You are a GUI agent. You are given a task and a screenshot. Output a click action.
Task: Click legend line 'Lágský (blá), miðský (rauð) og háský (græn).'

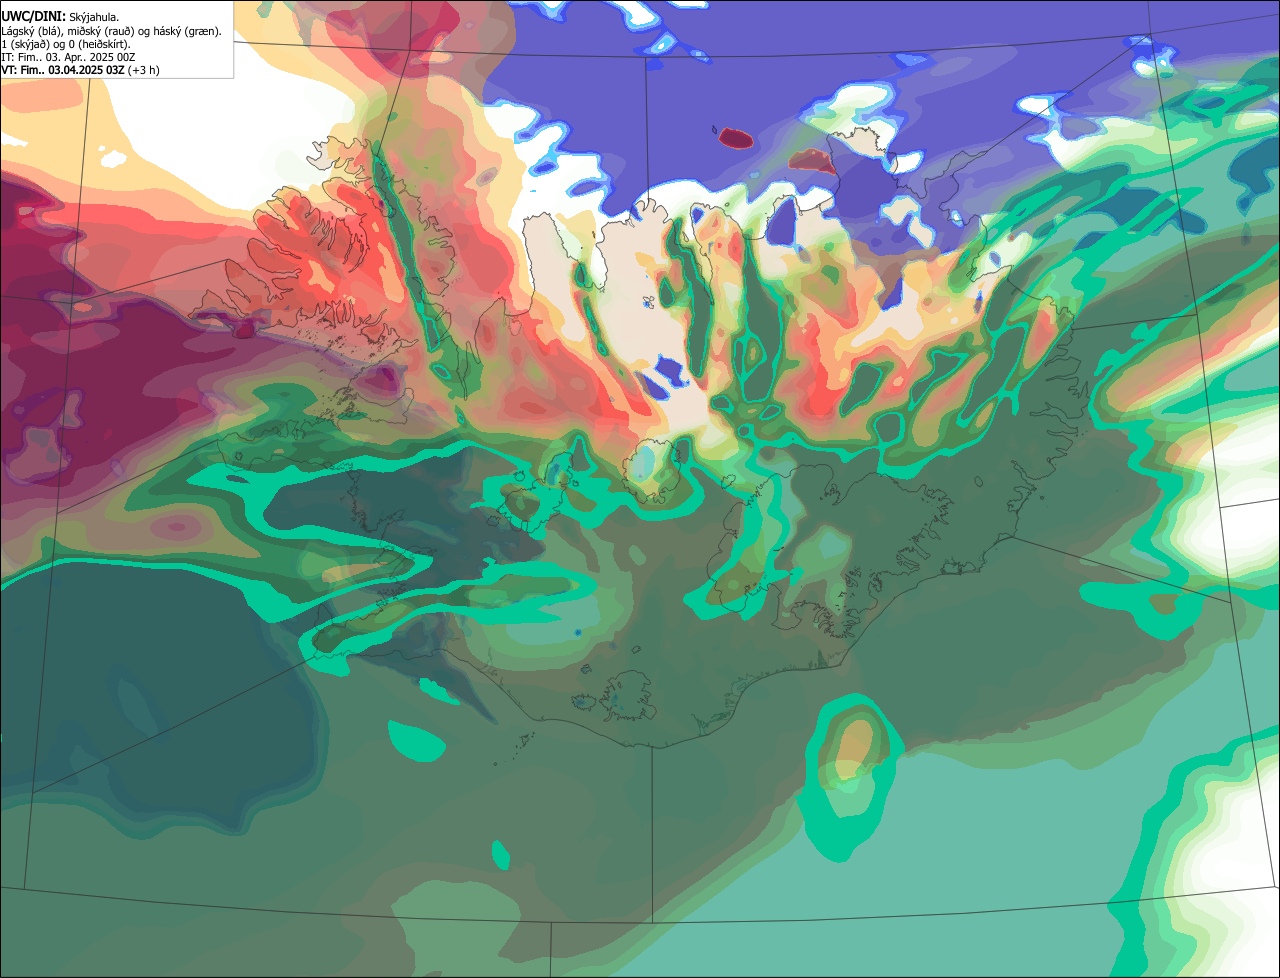(x=111, y=31)
